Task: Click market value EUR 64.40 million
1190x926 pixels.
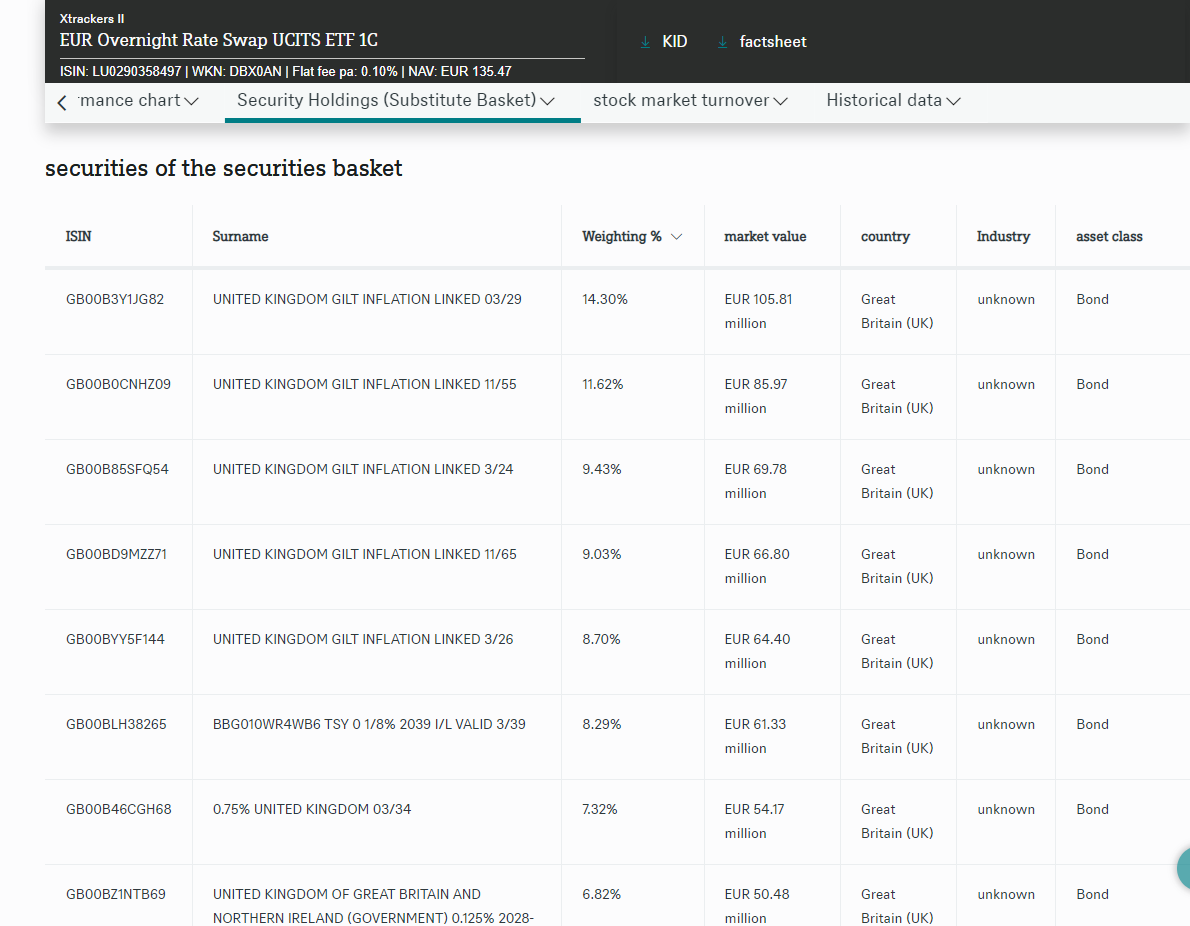Action: pyautogui.click(x=757, y=651)
